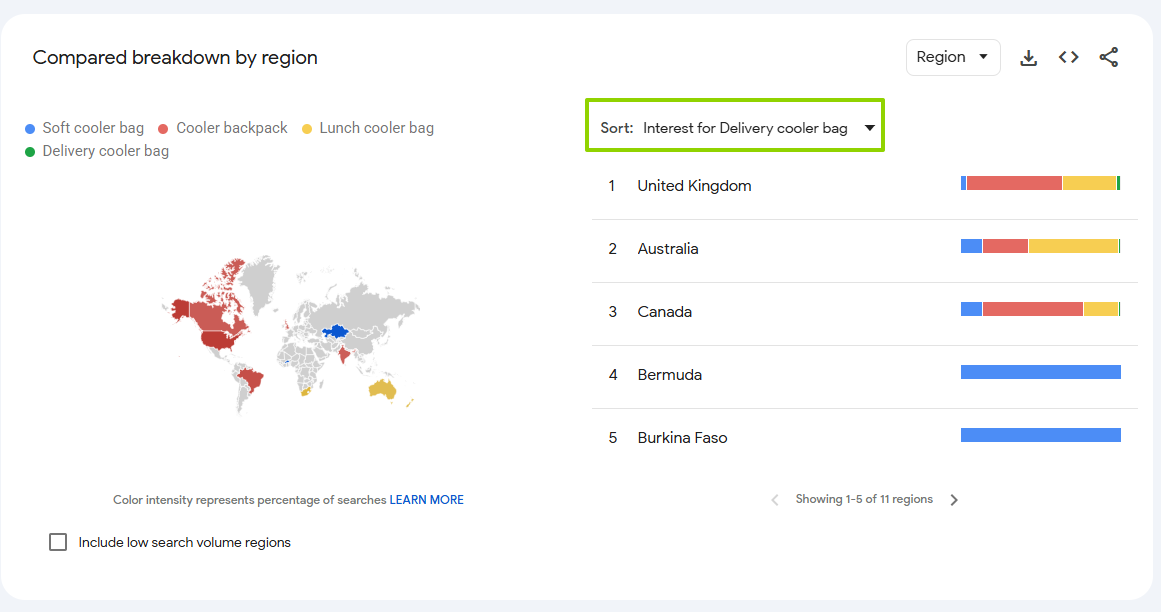The height and width of the screenshot is (612, 1161).
Task: Click Canada's stacked interest bar
Action: (1040, 309)
